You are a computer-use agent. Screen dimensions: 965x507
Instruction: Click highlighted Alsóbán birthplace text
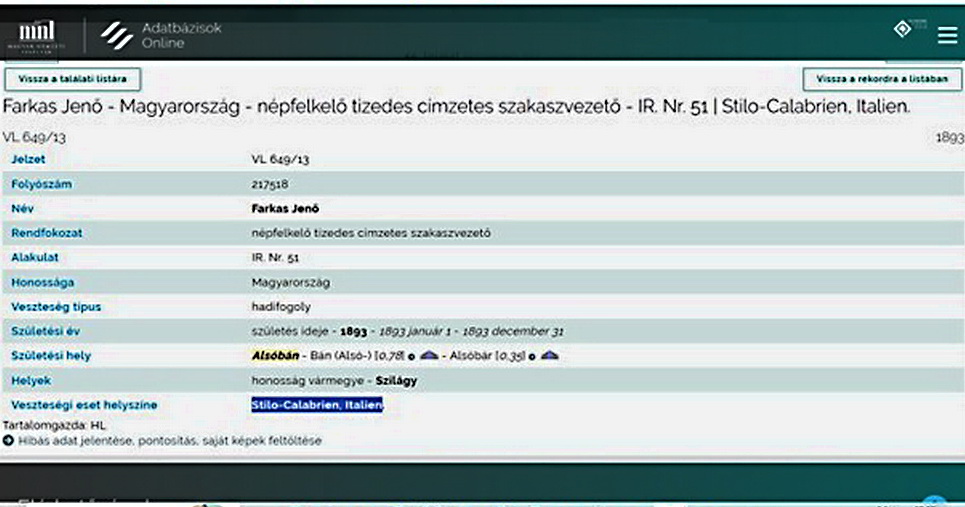[x=272, y=355]
